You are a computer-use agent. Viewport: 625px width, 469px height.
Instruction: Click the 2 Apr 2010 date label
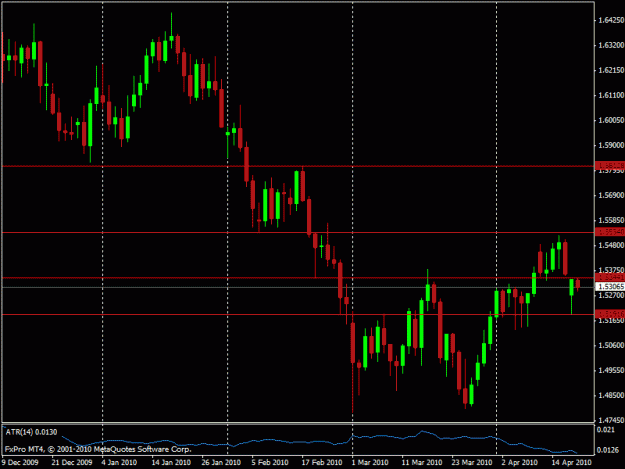coord(519,462)
